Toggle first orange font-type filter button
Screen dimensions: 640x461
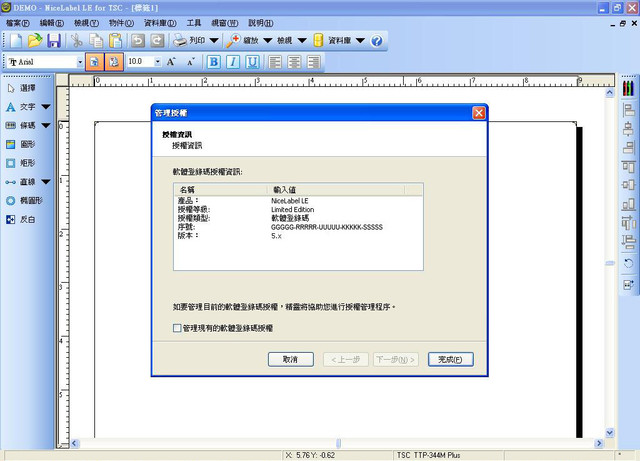point(95,62)
